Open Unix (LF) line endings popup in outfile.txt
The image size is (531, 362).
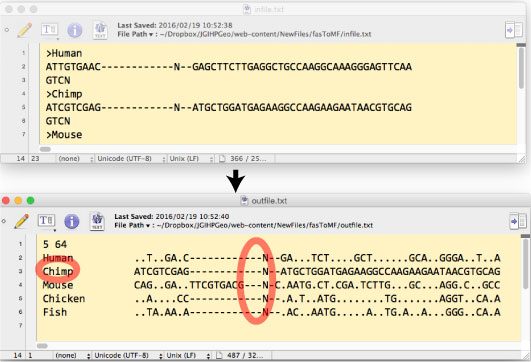point(188,355)
